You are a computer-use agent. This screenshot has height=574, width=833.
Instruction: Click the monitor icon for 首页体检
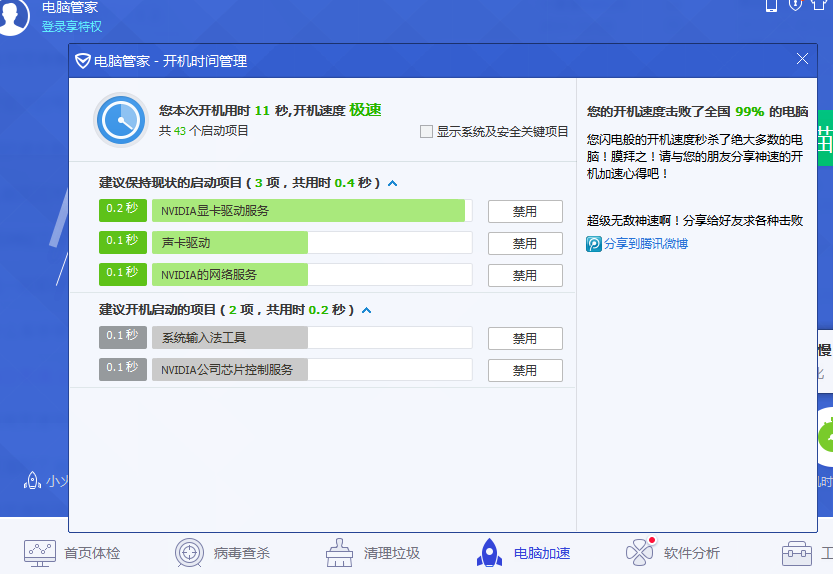click(40, 553)
